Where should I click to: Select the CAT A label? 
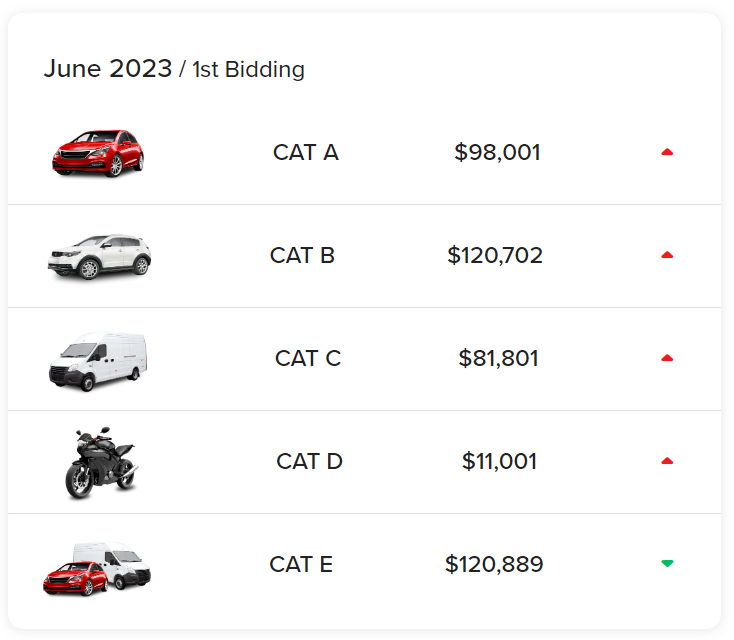[305, 152]
